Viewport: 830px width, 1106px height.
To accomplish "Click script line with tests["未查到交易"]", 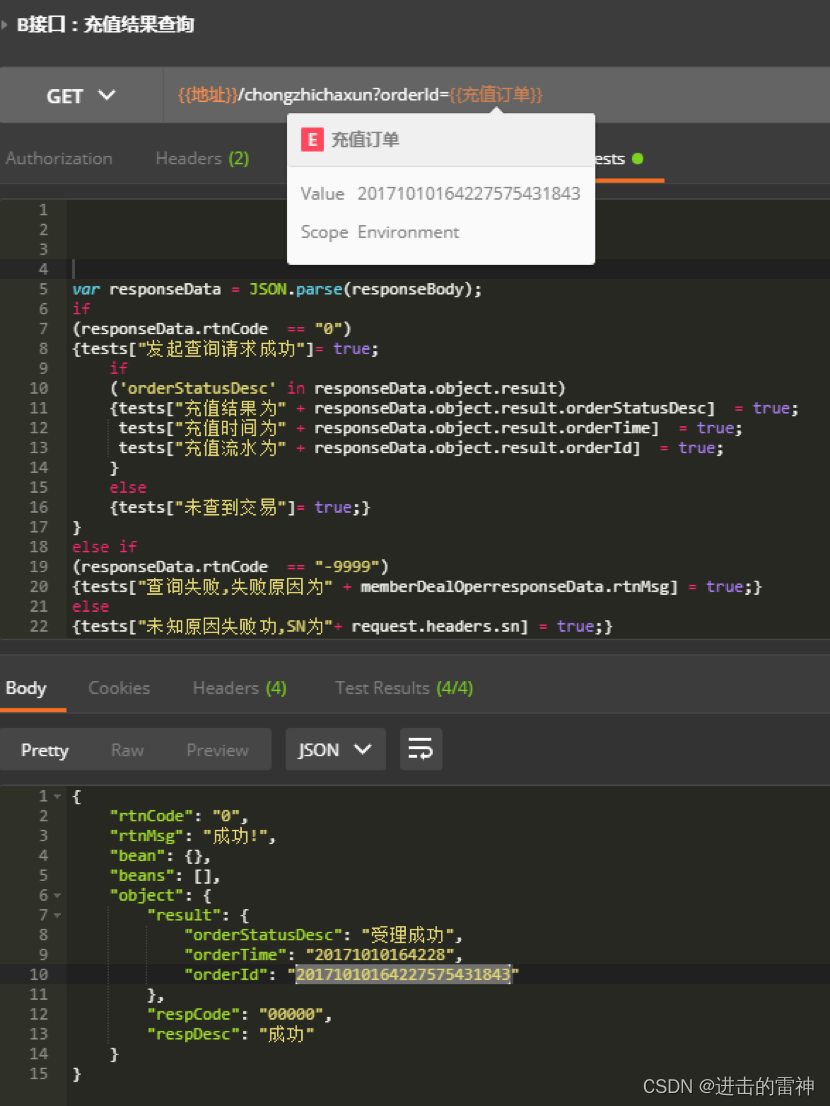I will [x=240, y=507].
